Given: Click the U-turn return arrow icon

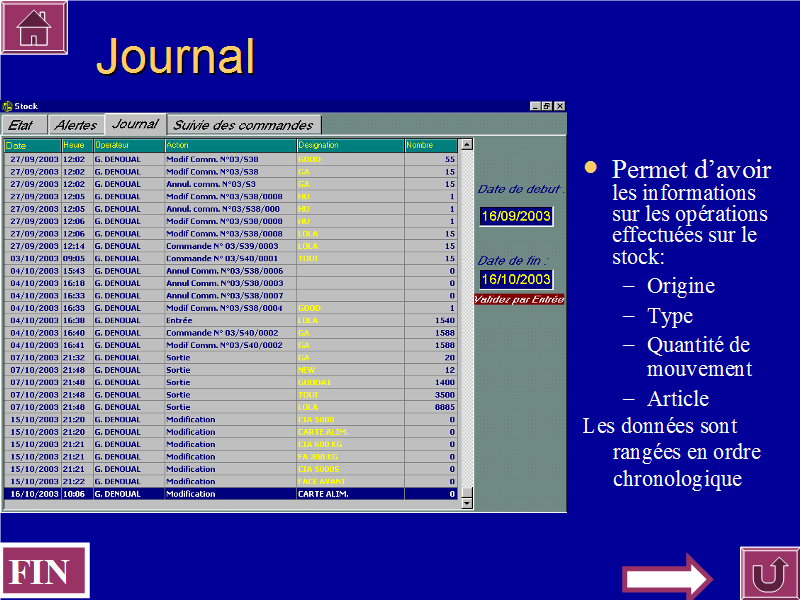Looking at the screenshot, I should pos(769,573).
